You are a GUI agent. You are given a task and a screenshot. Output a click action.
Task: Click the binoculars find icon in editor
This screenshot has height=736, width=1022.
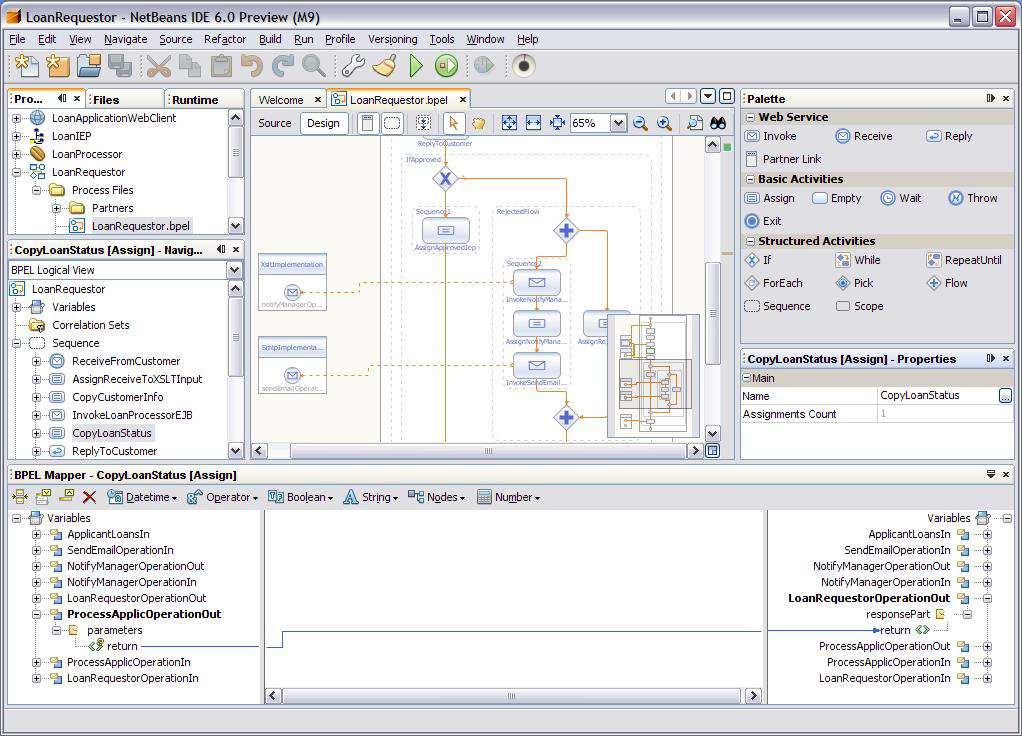pyautogui.click(x=718, y=123)
